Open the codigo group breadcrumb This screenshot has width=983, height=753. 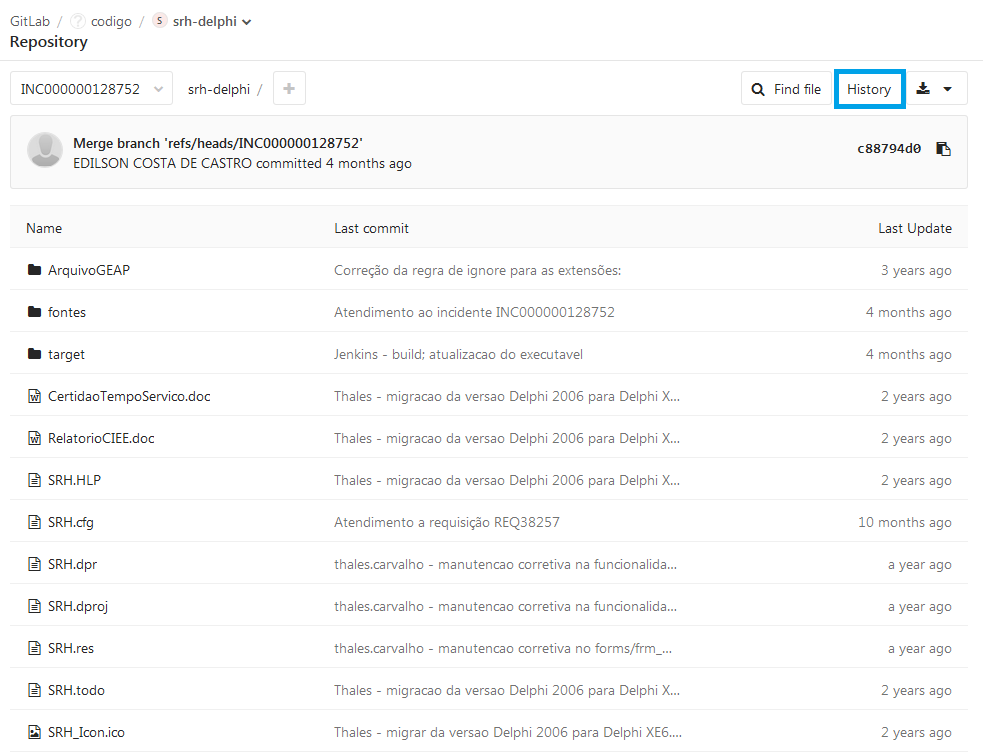[110, 21]
